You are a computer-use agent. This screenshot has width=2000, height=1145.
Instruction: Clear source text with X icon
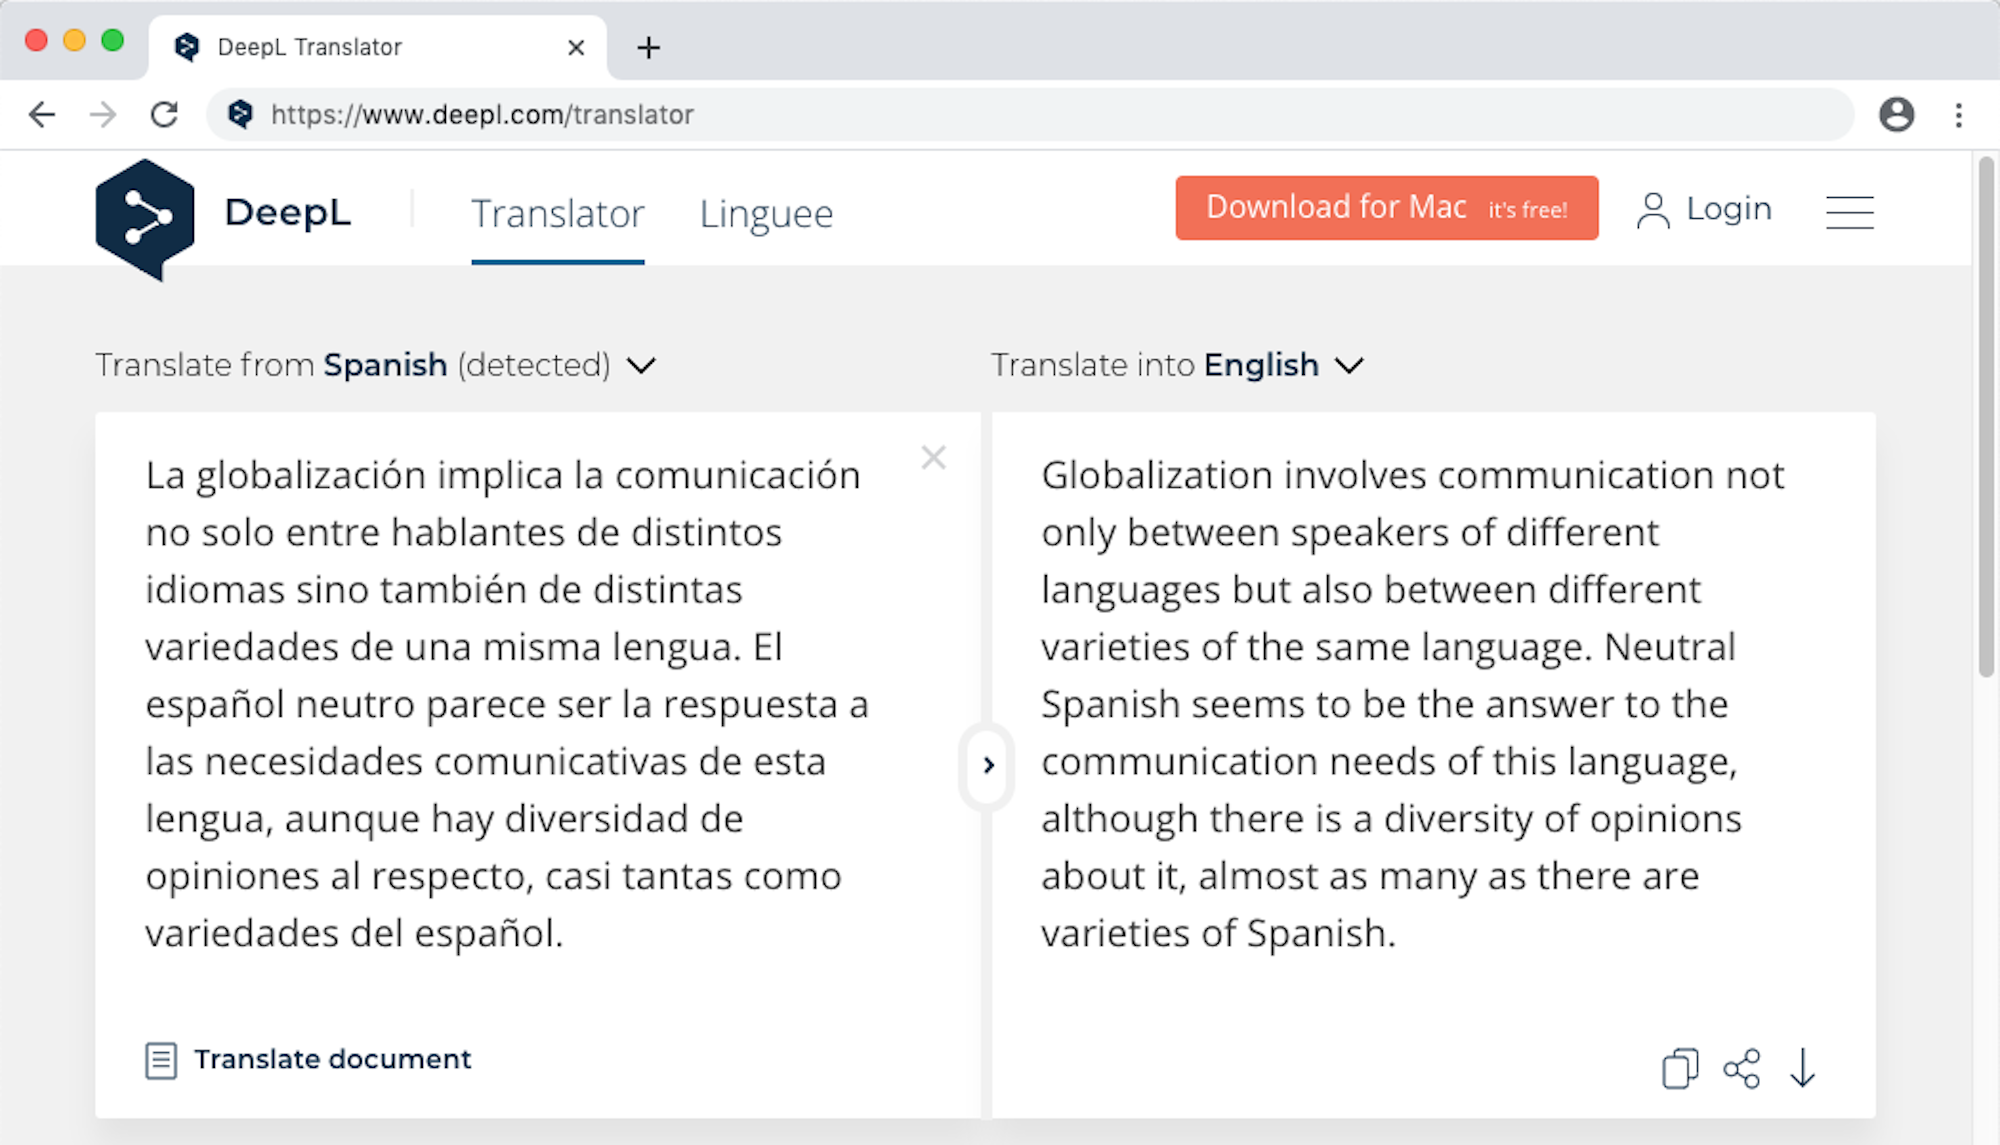933,458
